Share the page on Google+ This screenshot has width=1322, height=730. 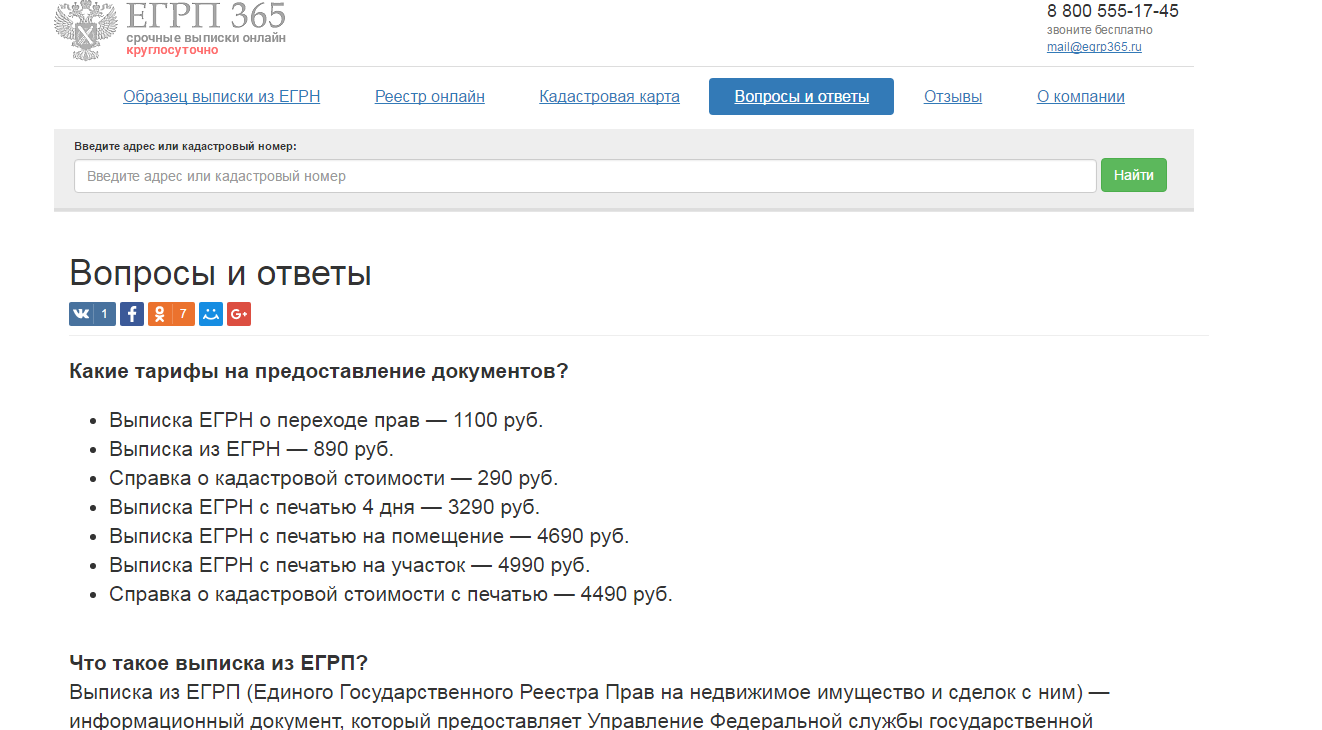click(x=239, y=314)
